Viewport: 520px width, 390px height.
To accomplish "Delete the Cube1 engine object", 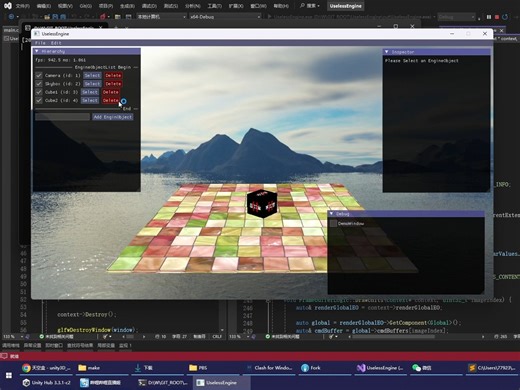I will (x=111, y=92).
